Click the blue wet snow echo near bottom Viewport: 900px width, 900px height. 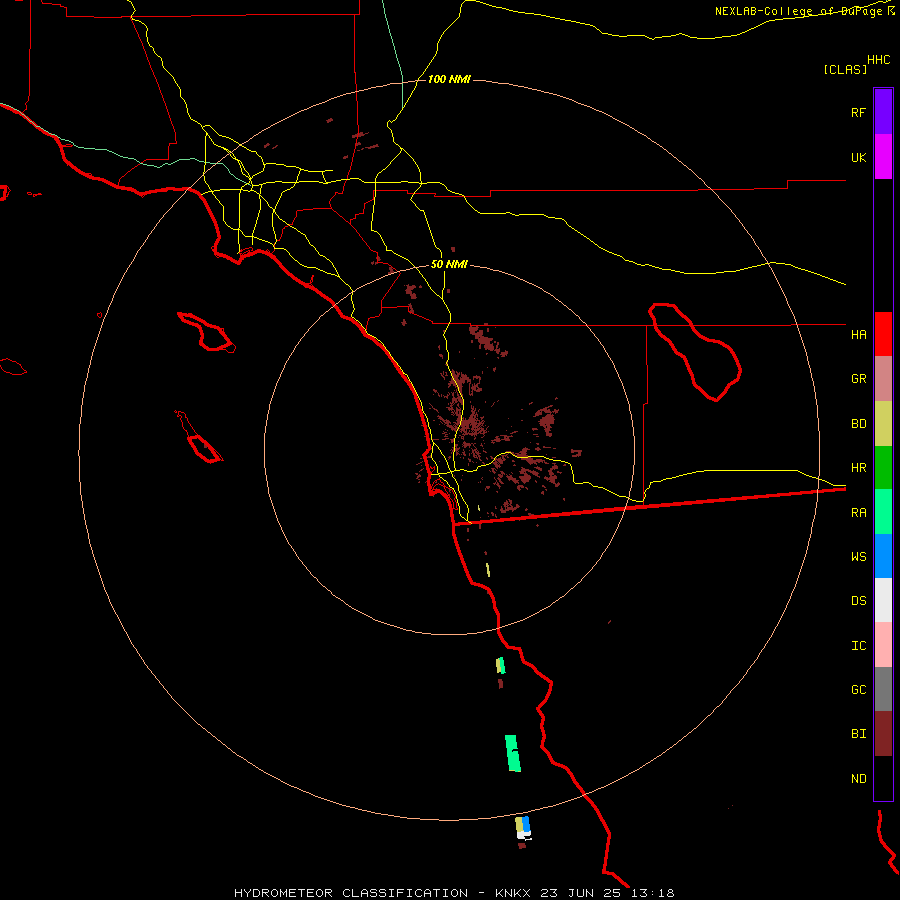coord(526,825)
